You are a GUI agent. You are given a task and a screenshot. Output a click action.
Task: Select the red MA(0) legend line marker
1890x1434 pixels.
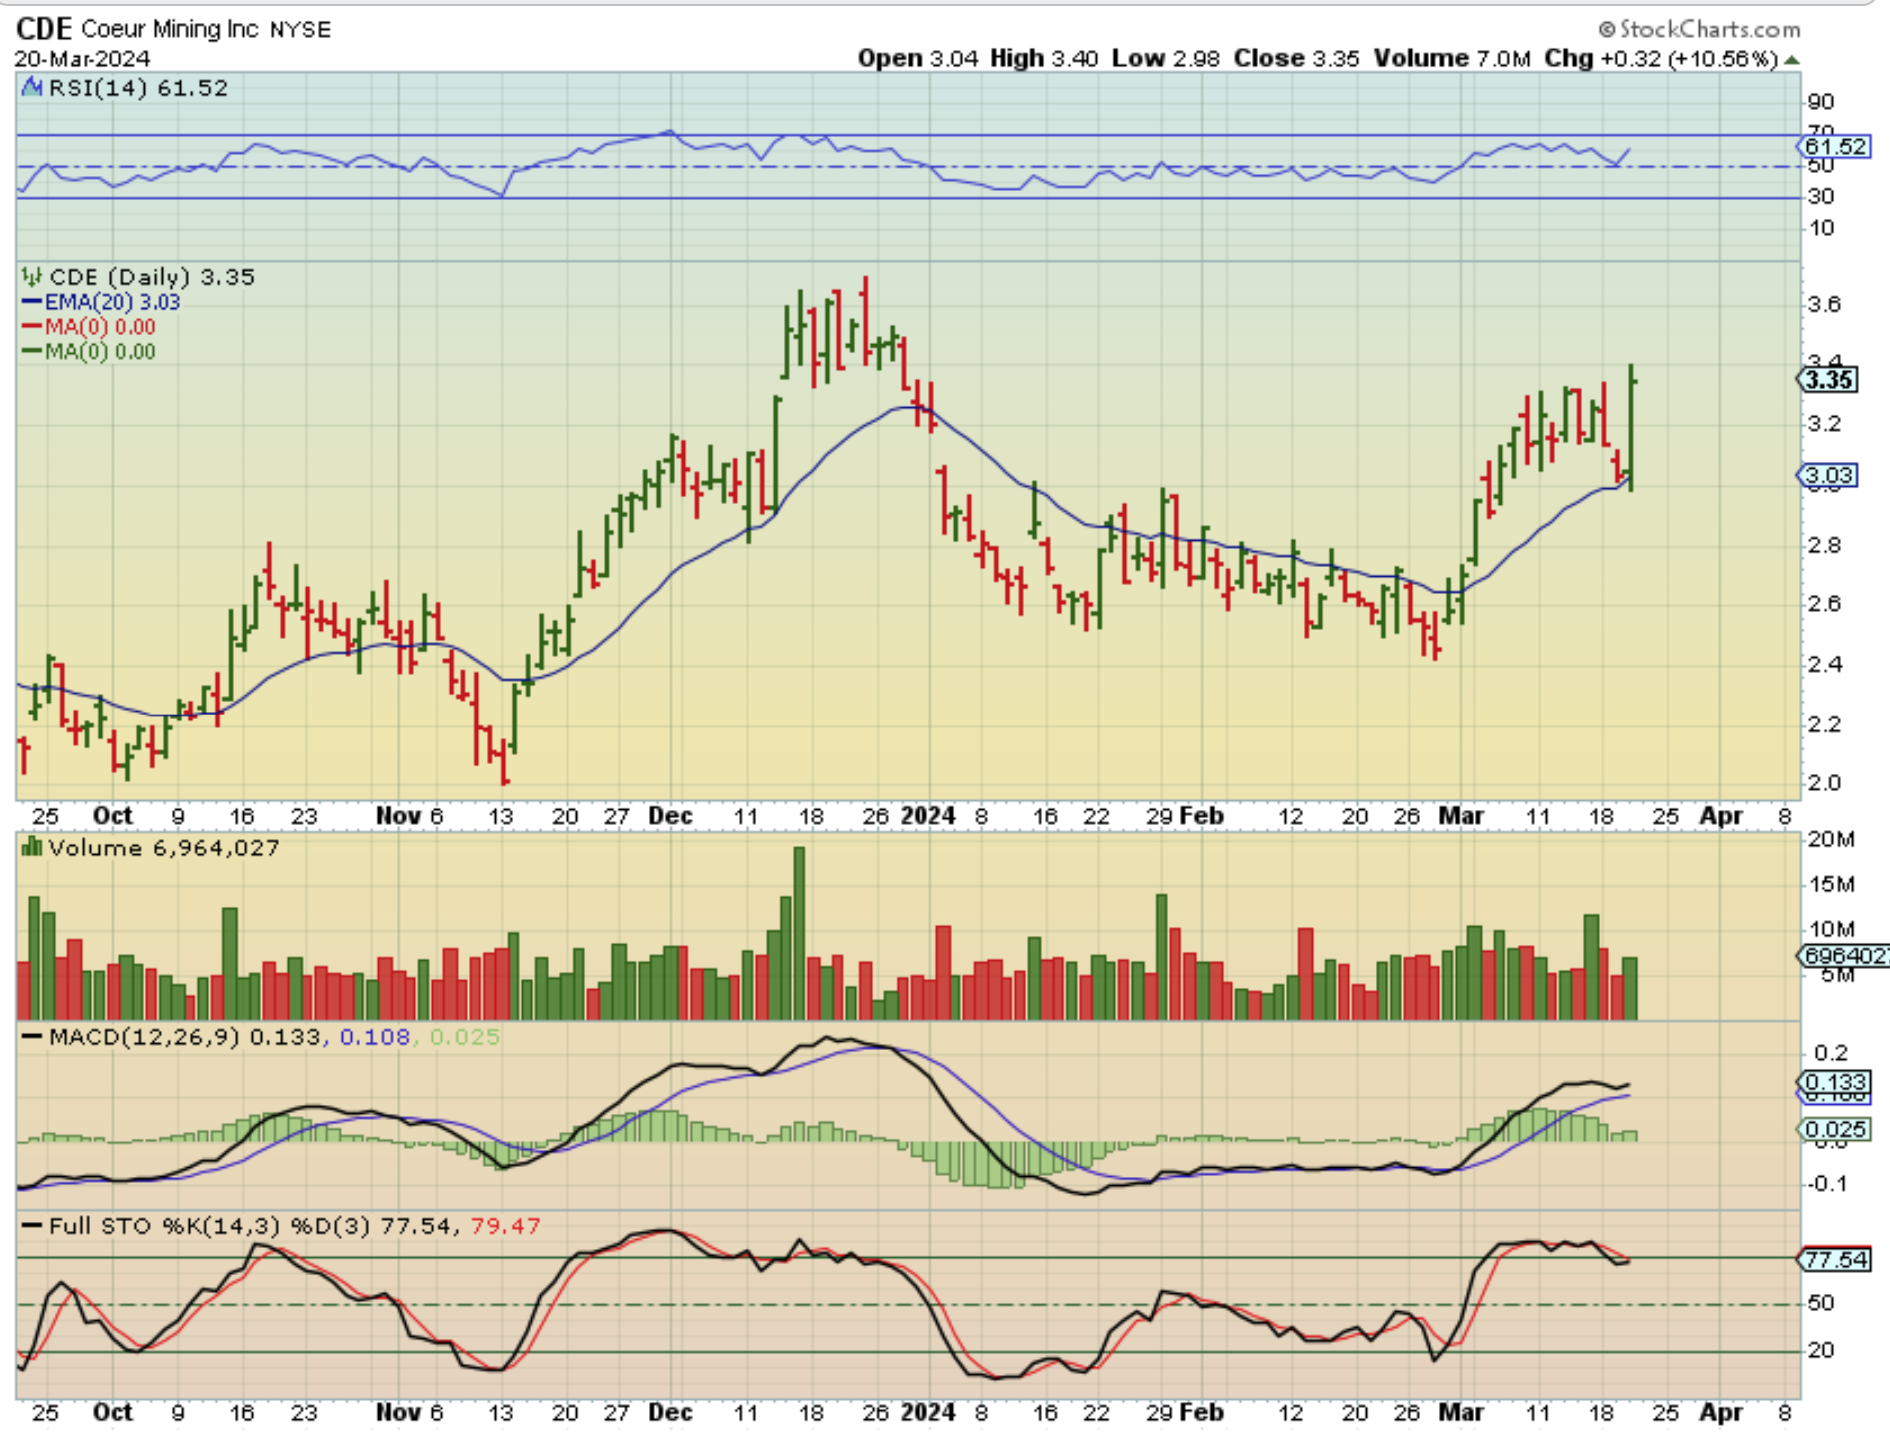[32, 327]
